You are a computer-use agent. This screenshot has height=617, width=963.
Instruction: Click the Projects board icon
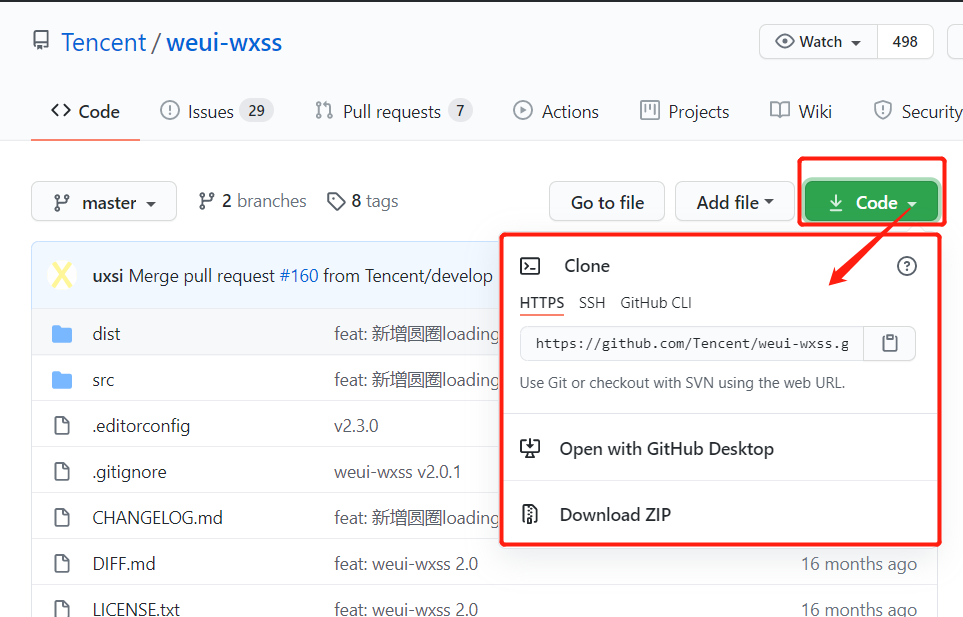[650, 111]
